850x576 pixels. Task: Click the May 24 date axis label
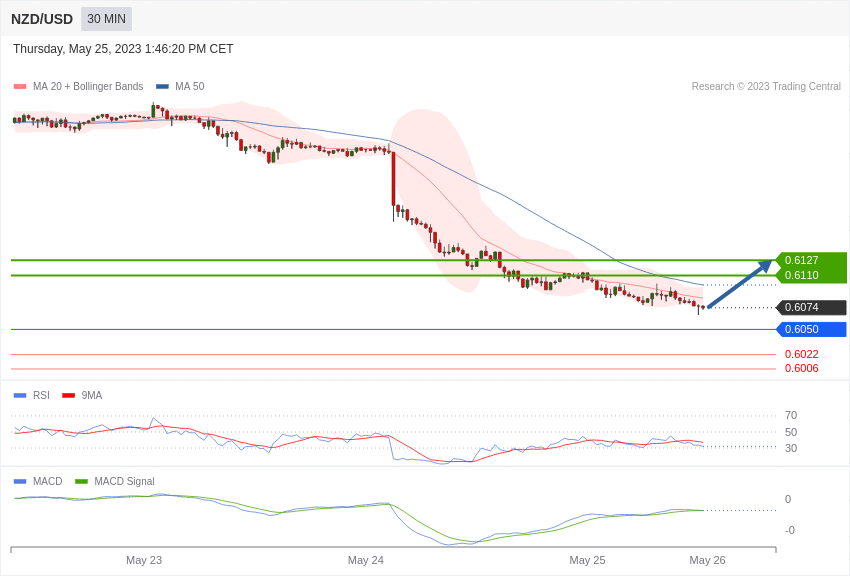(x=366, y=560)
